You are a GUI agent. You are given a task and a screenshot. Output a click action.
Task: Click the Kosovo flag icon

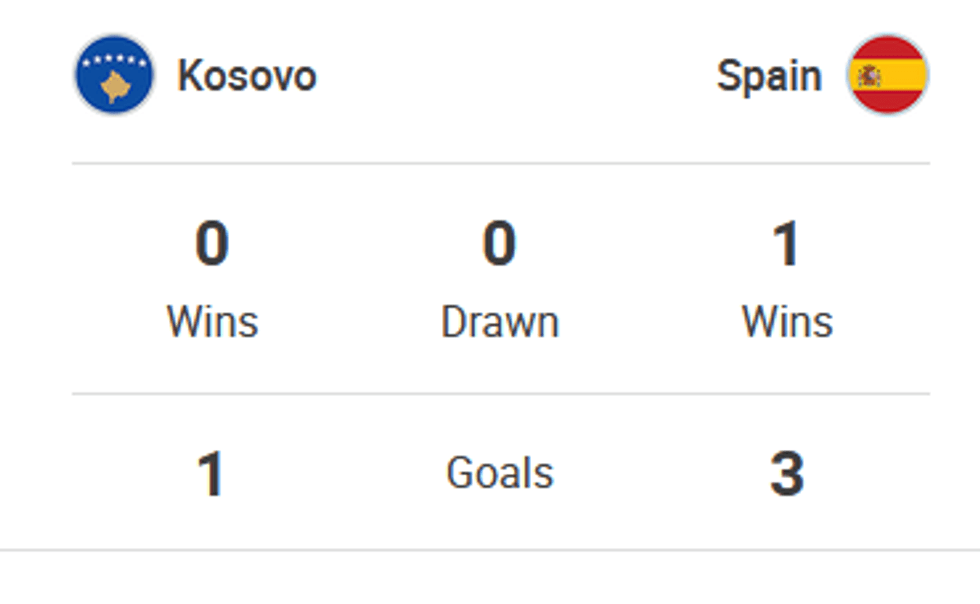pyautogui.click(x=114, y=76)
